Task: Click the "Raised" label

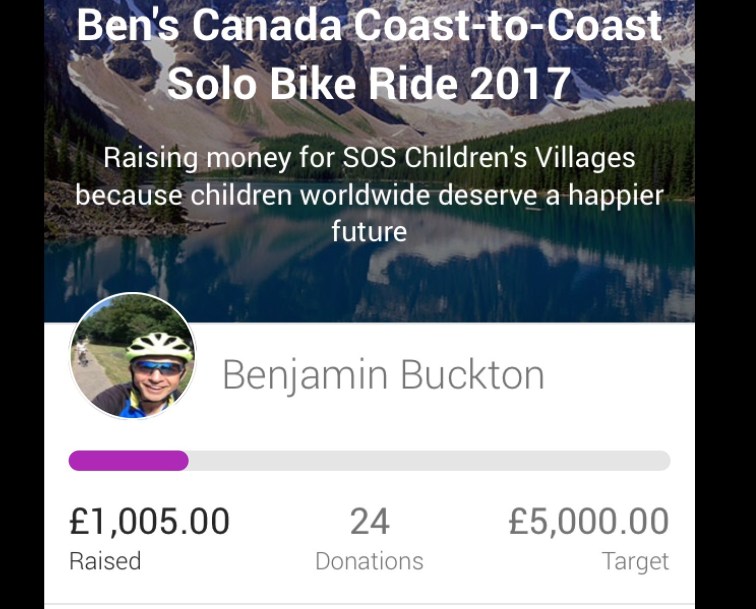Action: 105,561
